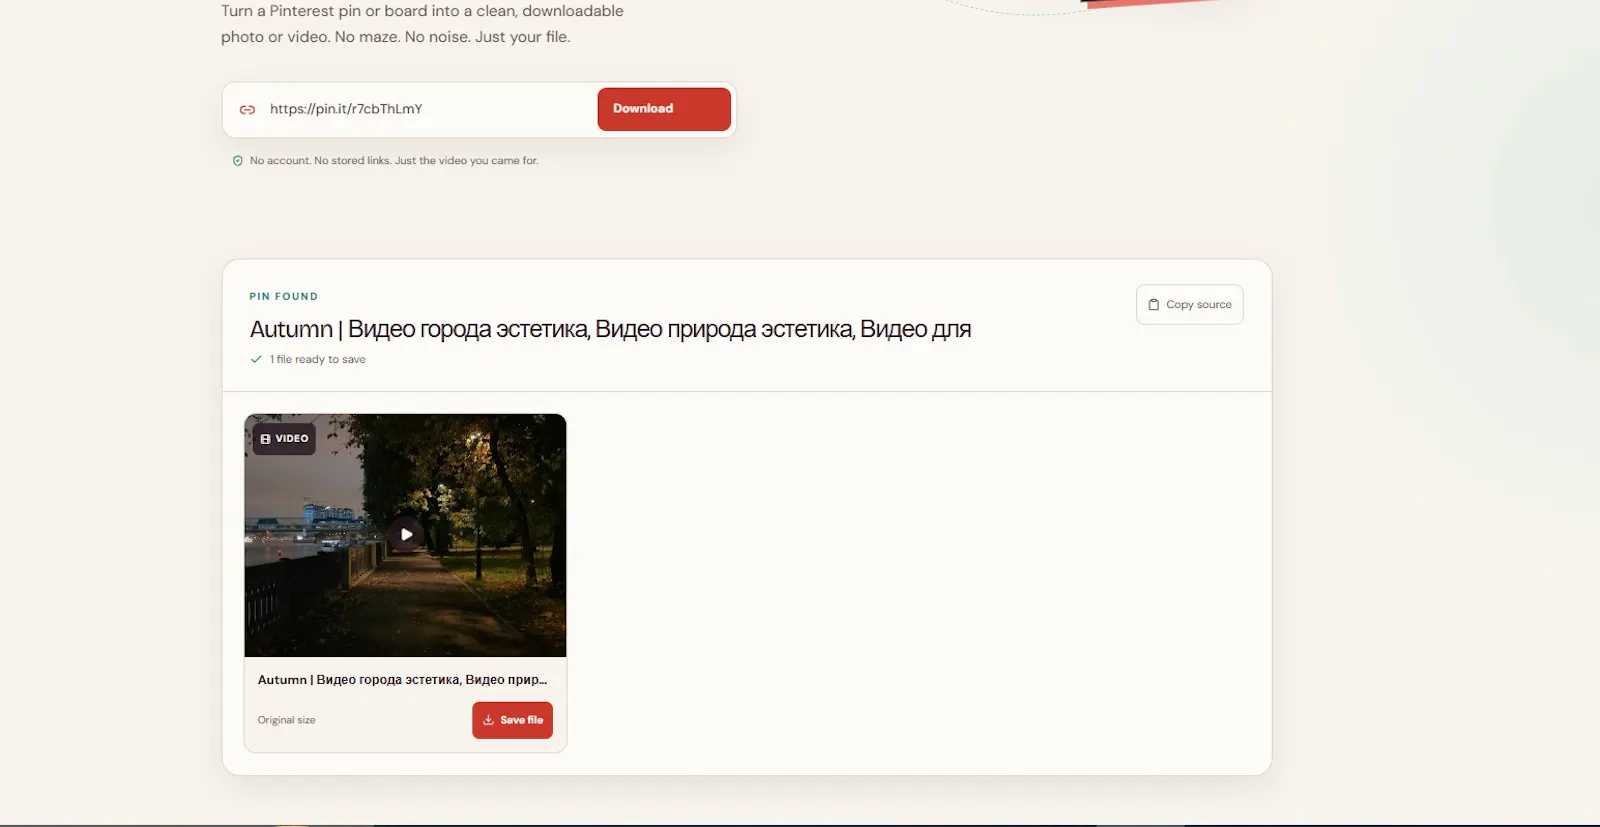Click the shield icon beside No account note
This screenshot has width=1600, height=827.
[238, 161]
